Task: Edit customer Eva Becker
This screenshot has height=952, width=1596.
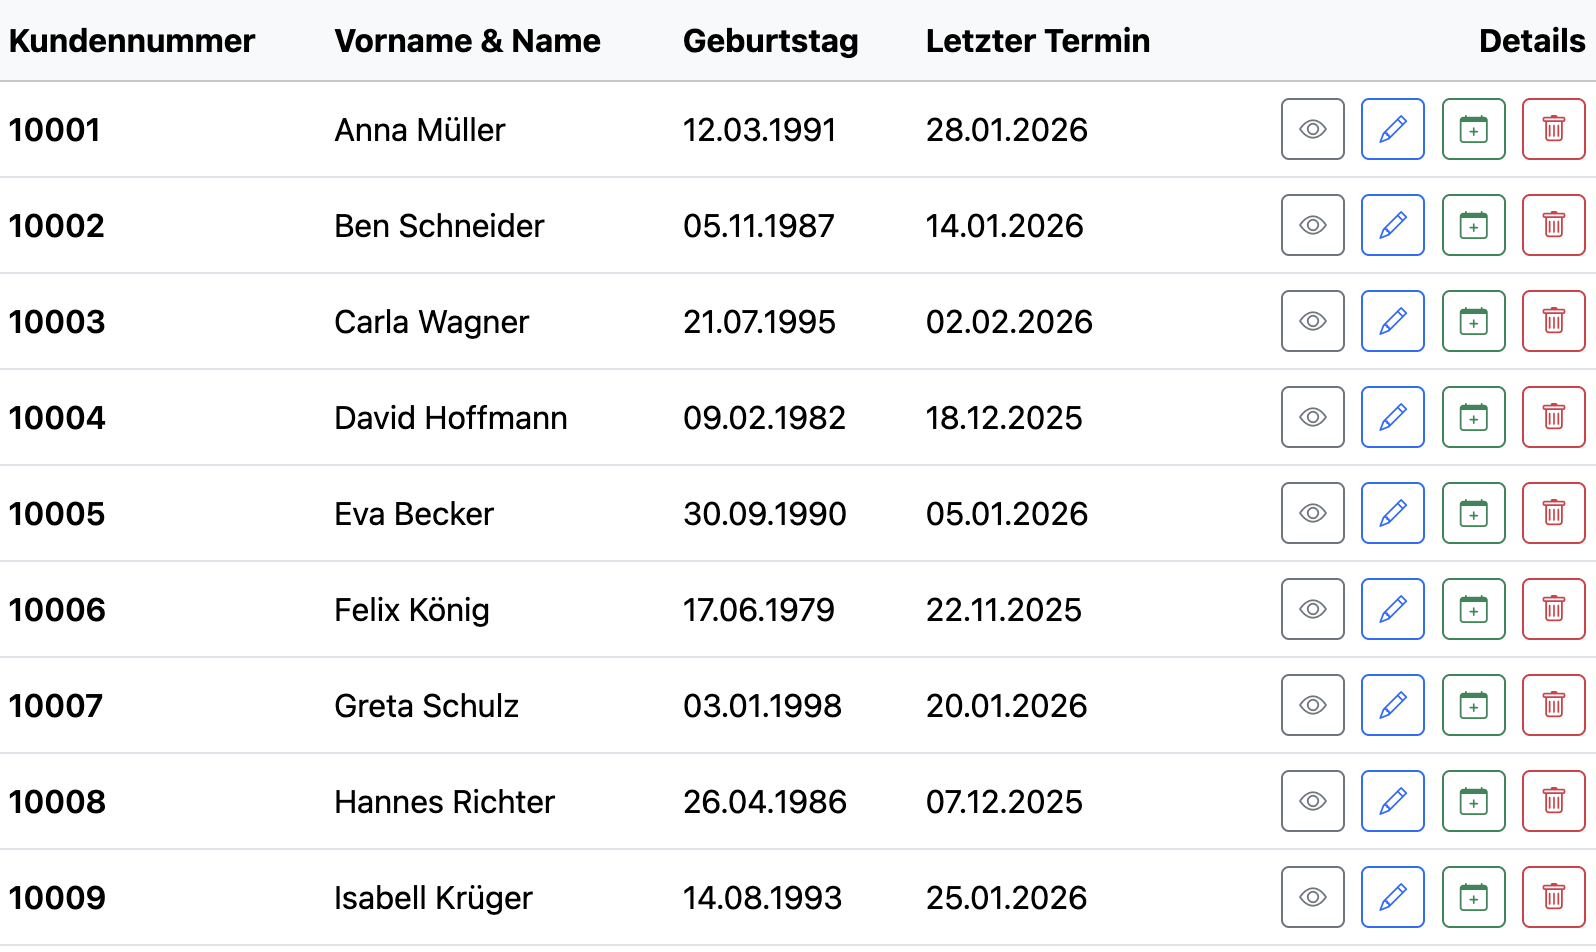Action: (x=1392, y=513)
